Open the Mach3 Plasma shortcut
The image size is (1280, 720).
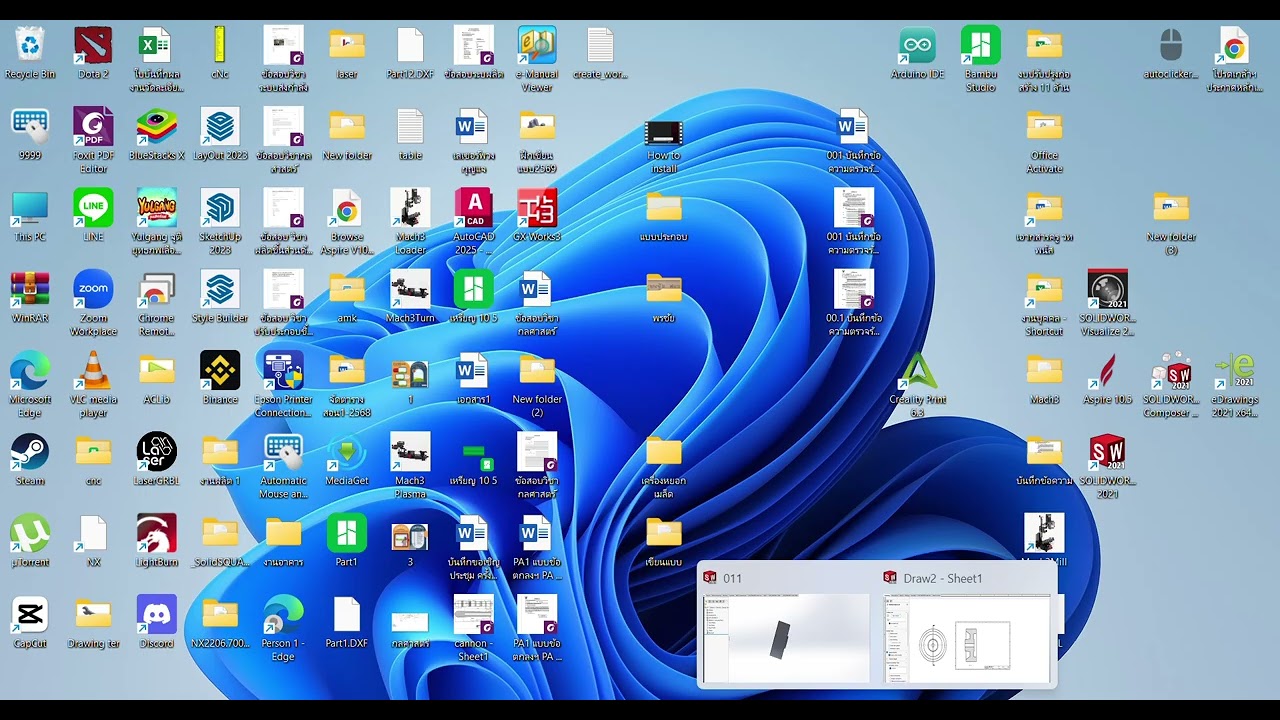click(x=410, y=466)
